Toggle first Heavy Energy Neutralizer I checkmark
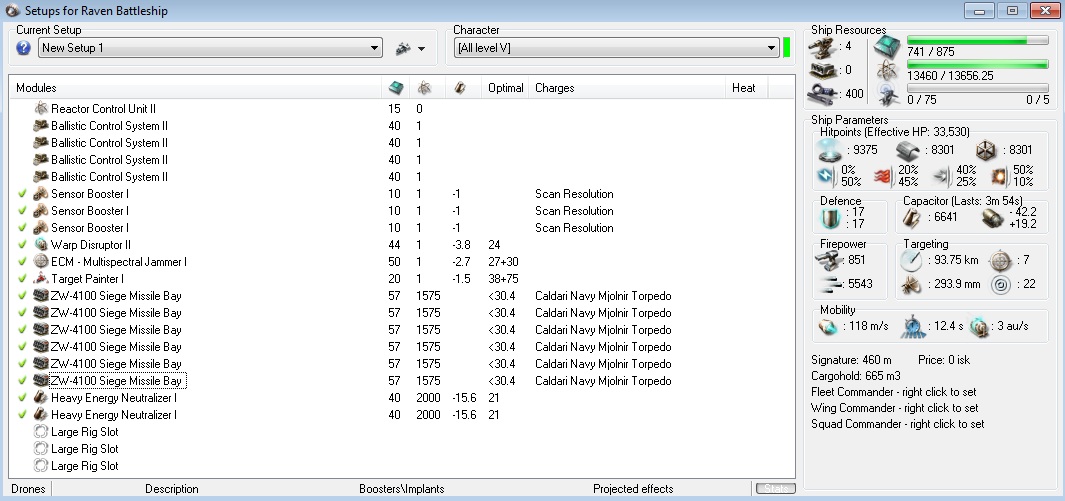The height and width of the screenshot is (501, 1065). pos(22,398)
